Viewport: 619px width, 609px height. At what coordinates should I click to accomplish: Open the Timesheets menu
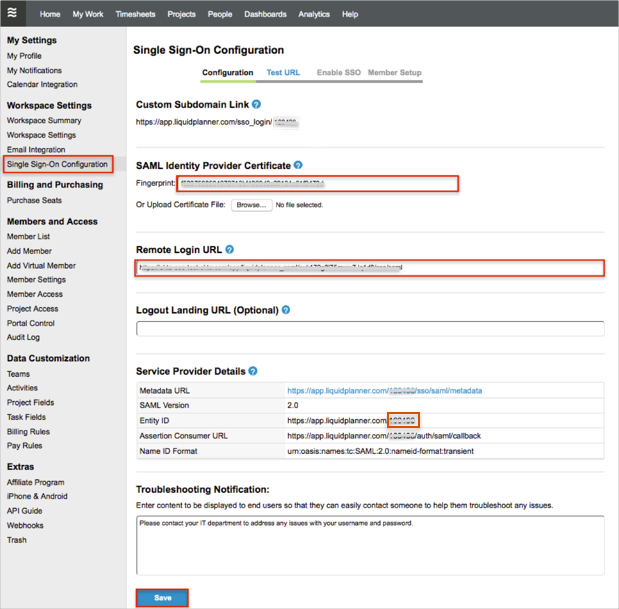pyautogui.click(x=135, y=14)
